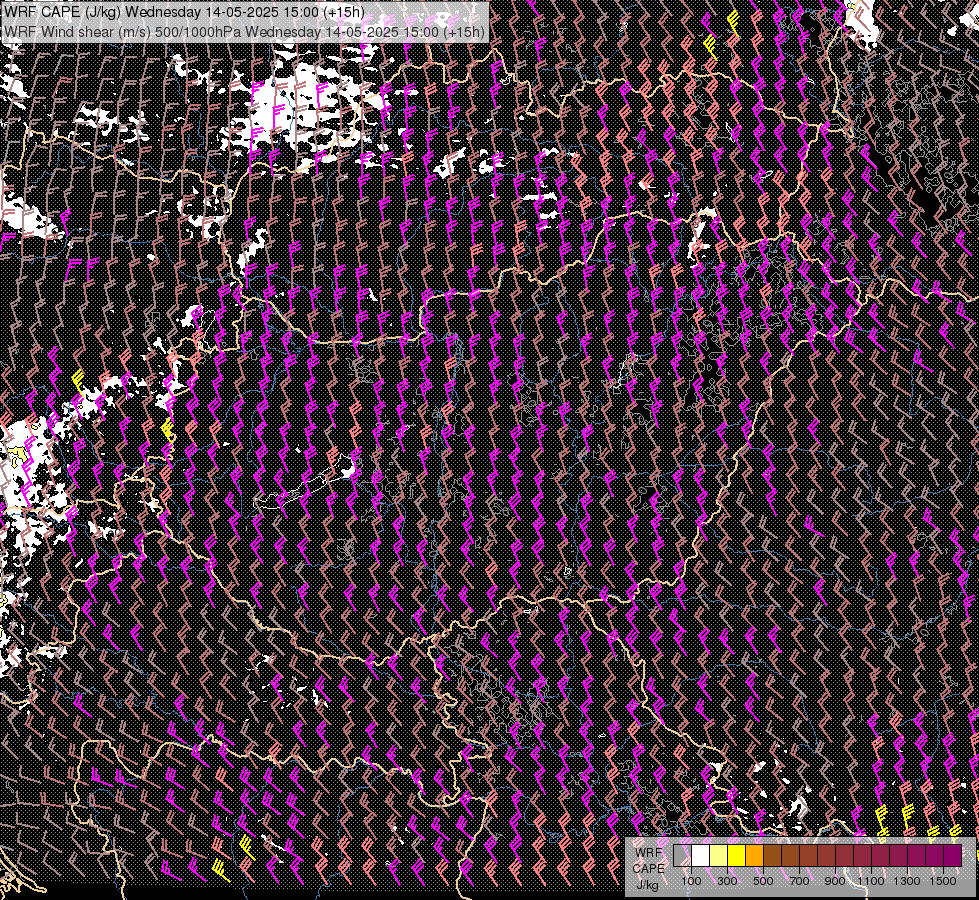Click the WRF CAPE title line
The width and height of the screenshot is (979, 900).
coord(184,12)
